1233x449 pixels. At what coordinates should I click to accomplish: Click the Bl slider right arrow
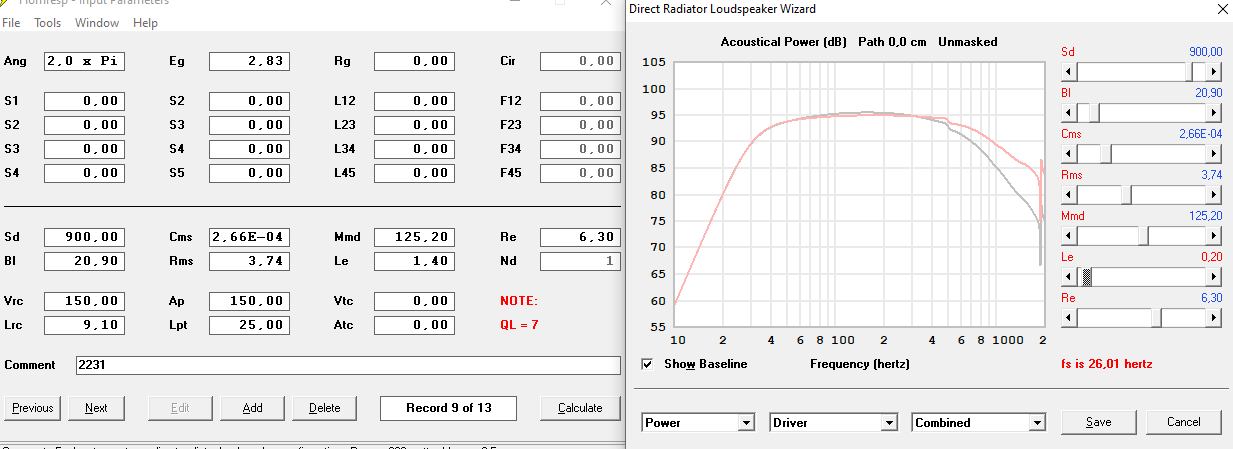pos(1214,113)
